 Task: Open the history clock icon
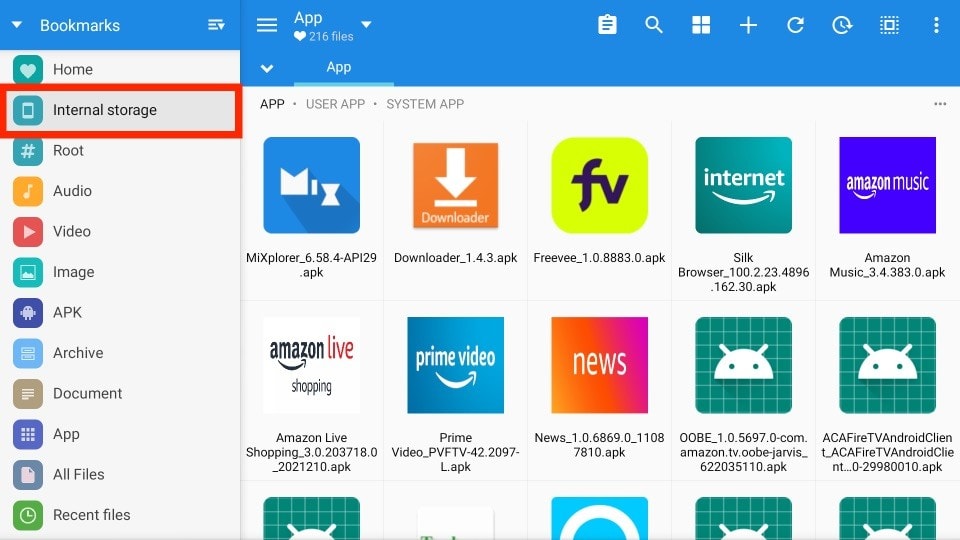(842, 25)
